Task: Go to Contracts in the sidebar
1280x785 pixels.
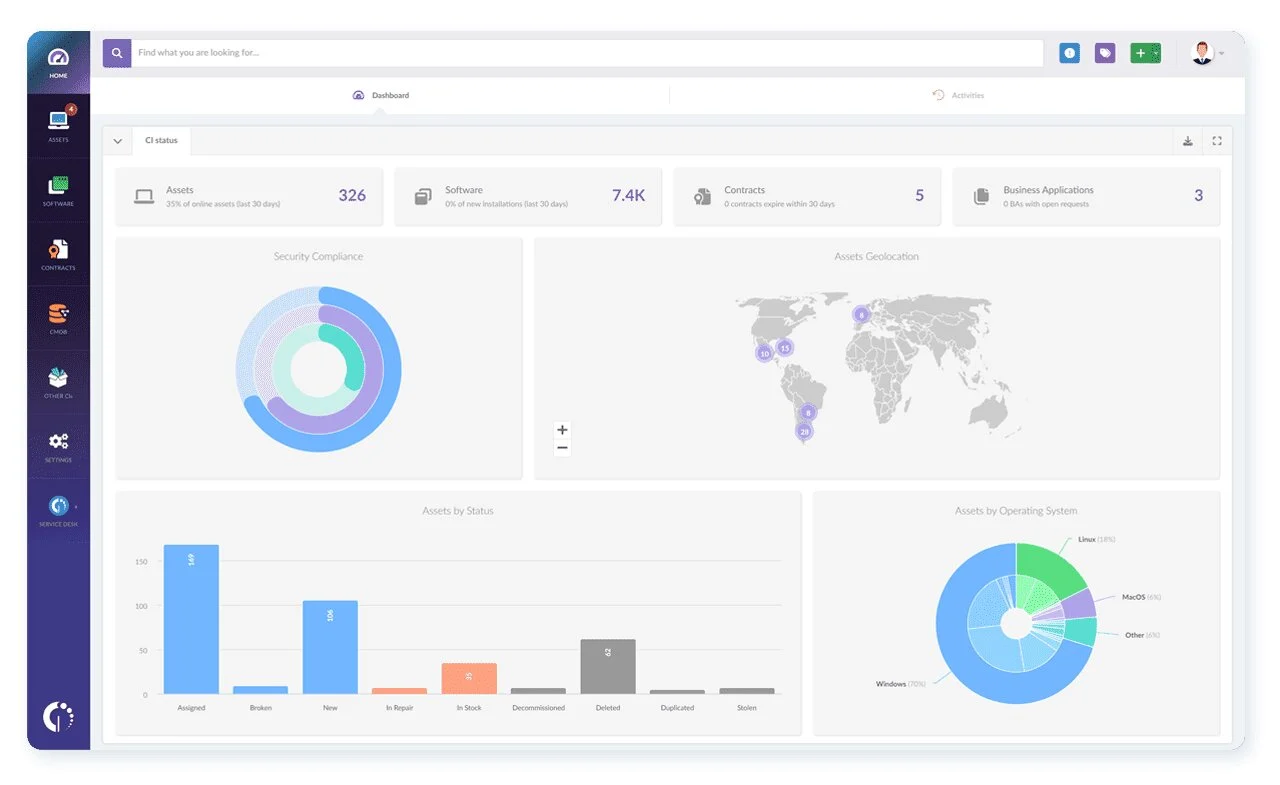Action: tap(58, 253)
